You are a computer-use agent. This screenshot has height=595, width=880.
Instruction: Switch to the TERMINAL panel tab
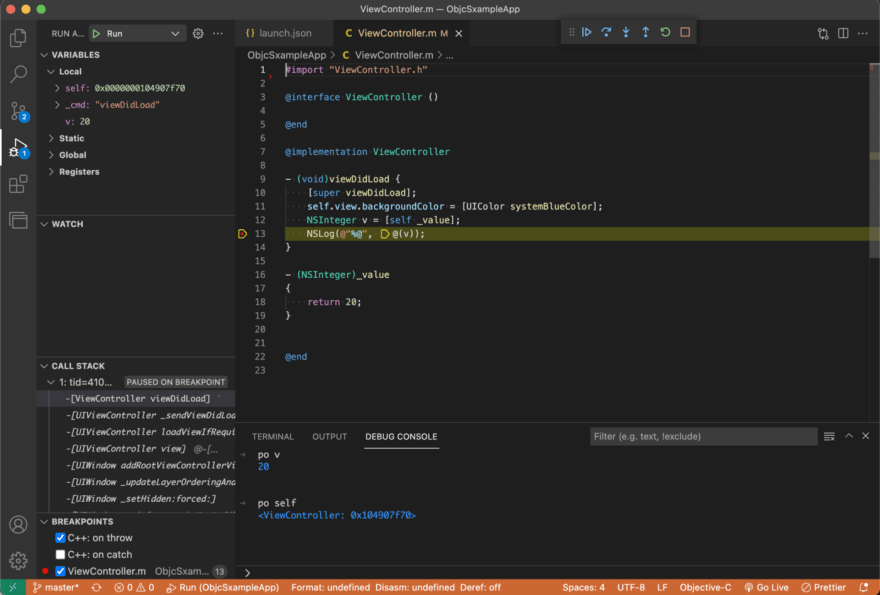coord(272,436)
